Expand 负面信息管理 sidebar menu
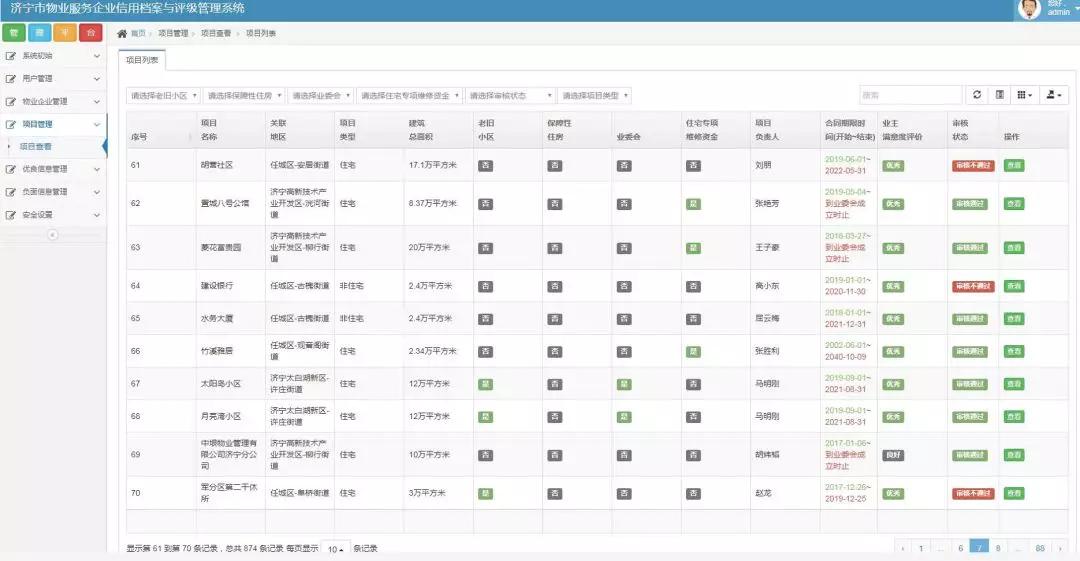1080x561 pixels. tap(53, 192)
